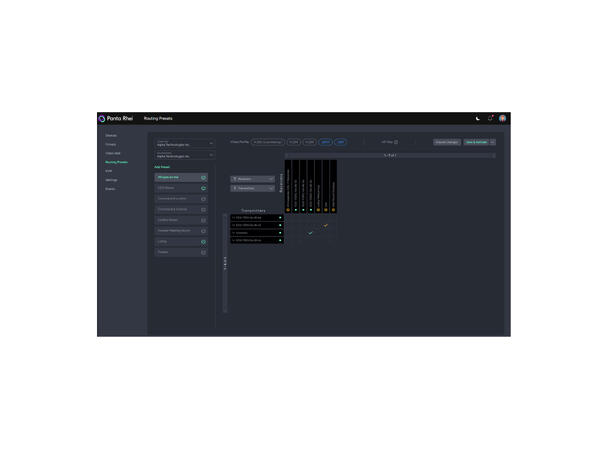Click the orange status icon under the first receiver column

289,210
